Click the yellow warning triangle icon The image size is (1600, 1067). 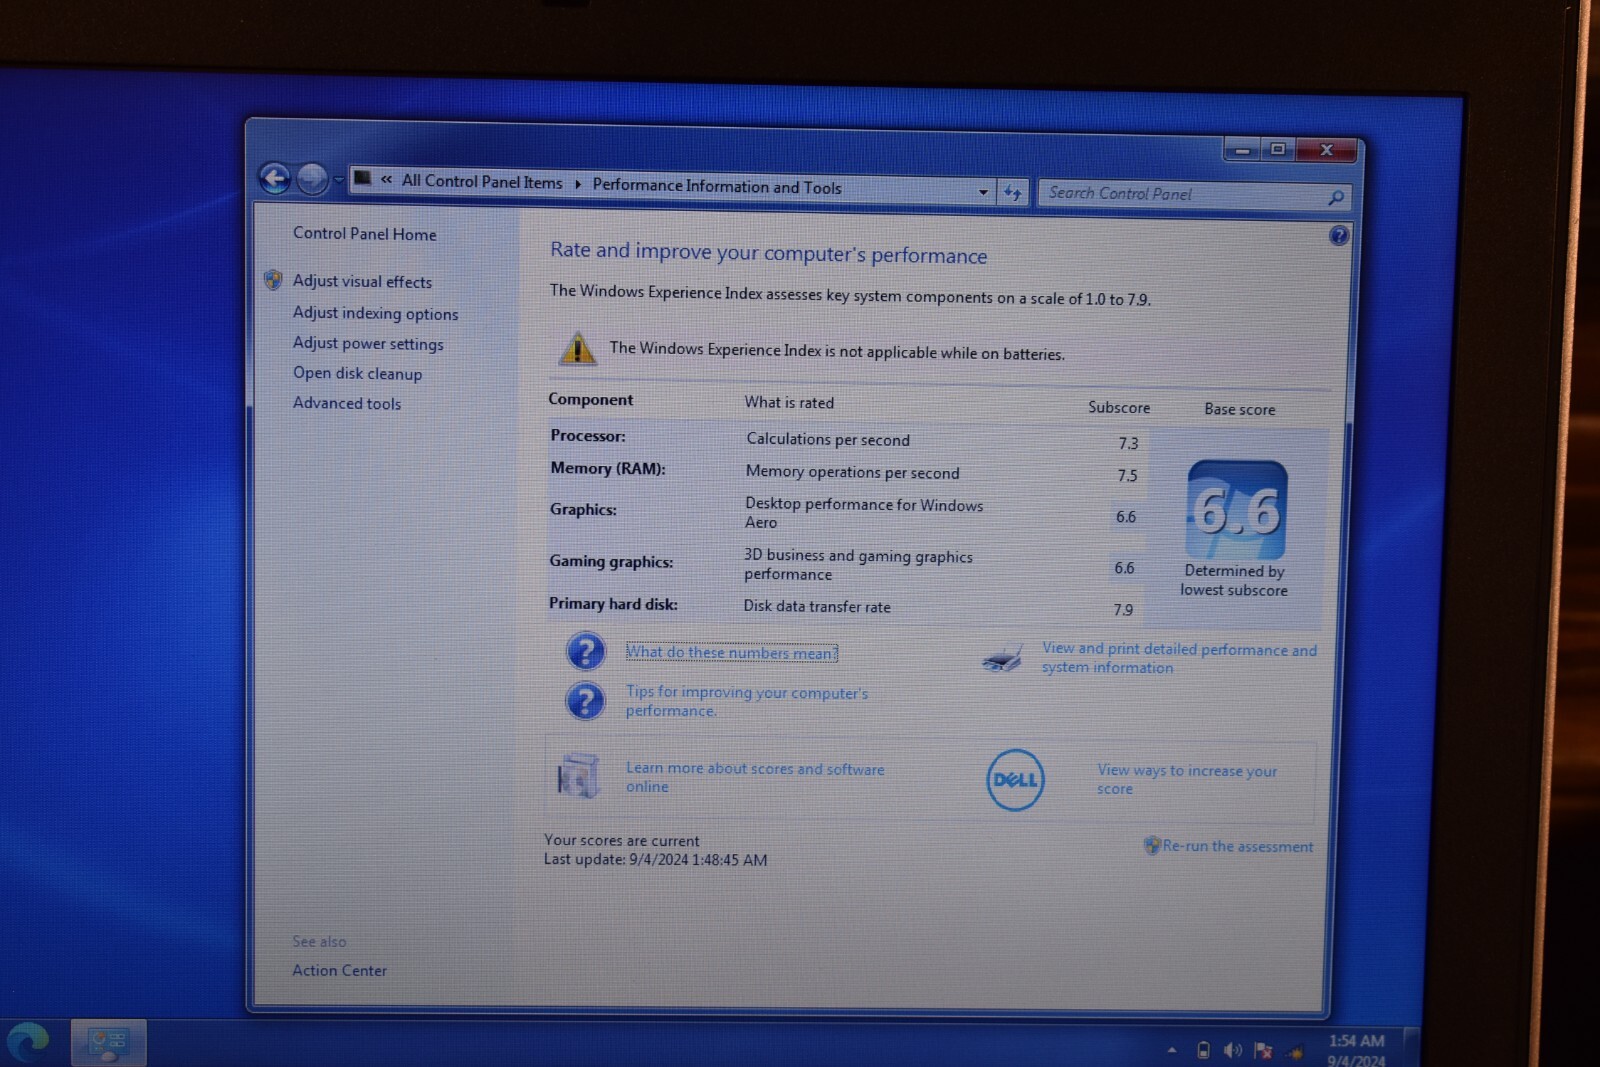click(x=577, y=348)
